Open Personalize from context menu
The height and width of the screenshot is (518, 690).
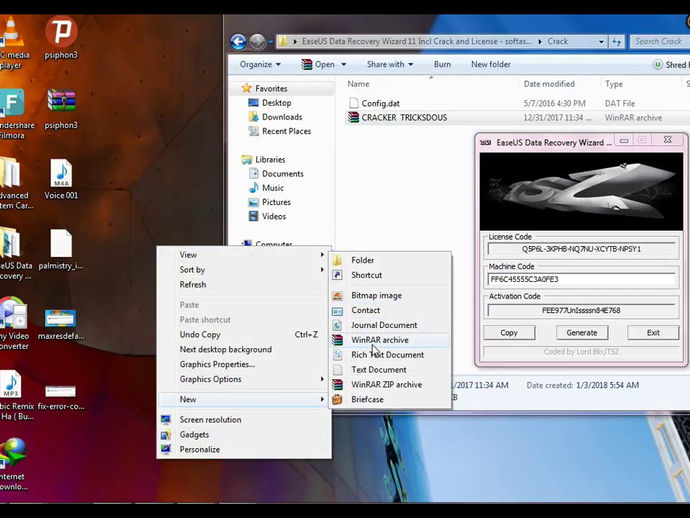click(244, 449)
